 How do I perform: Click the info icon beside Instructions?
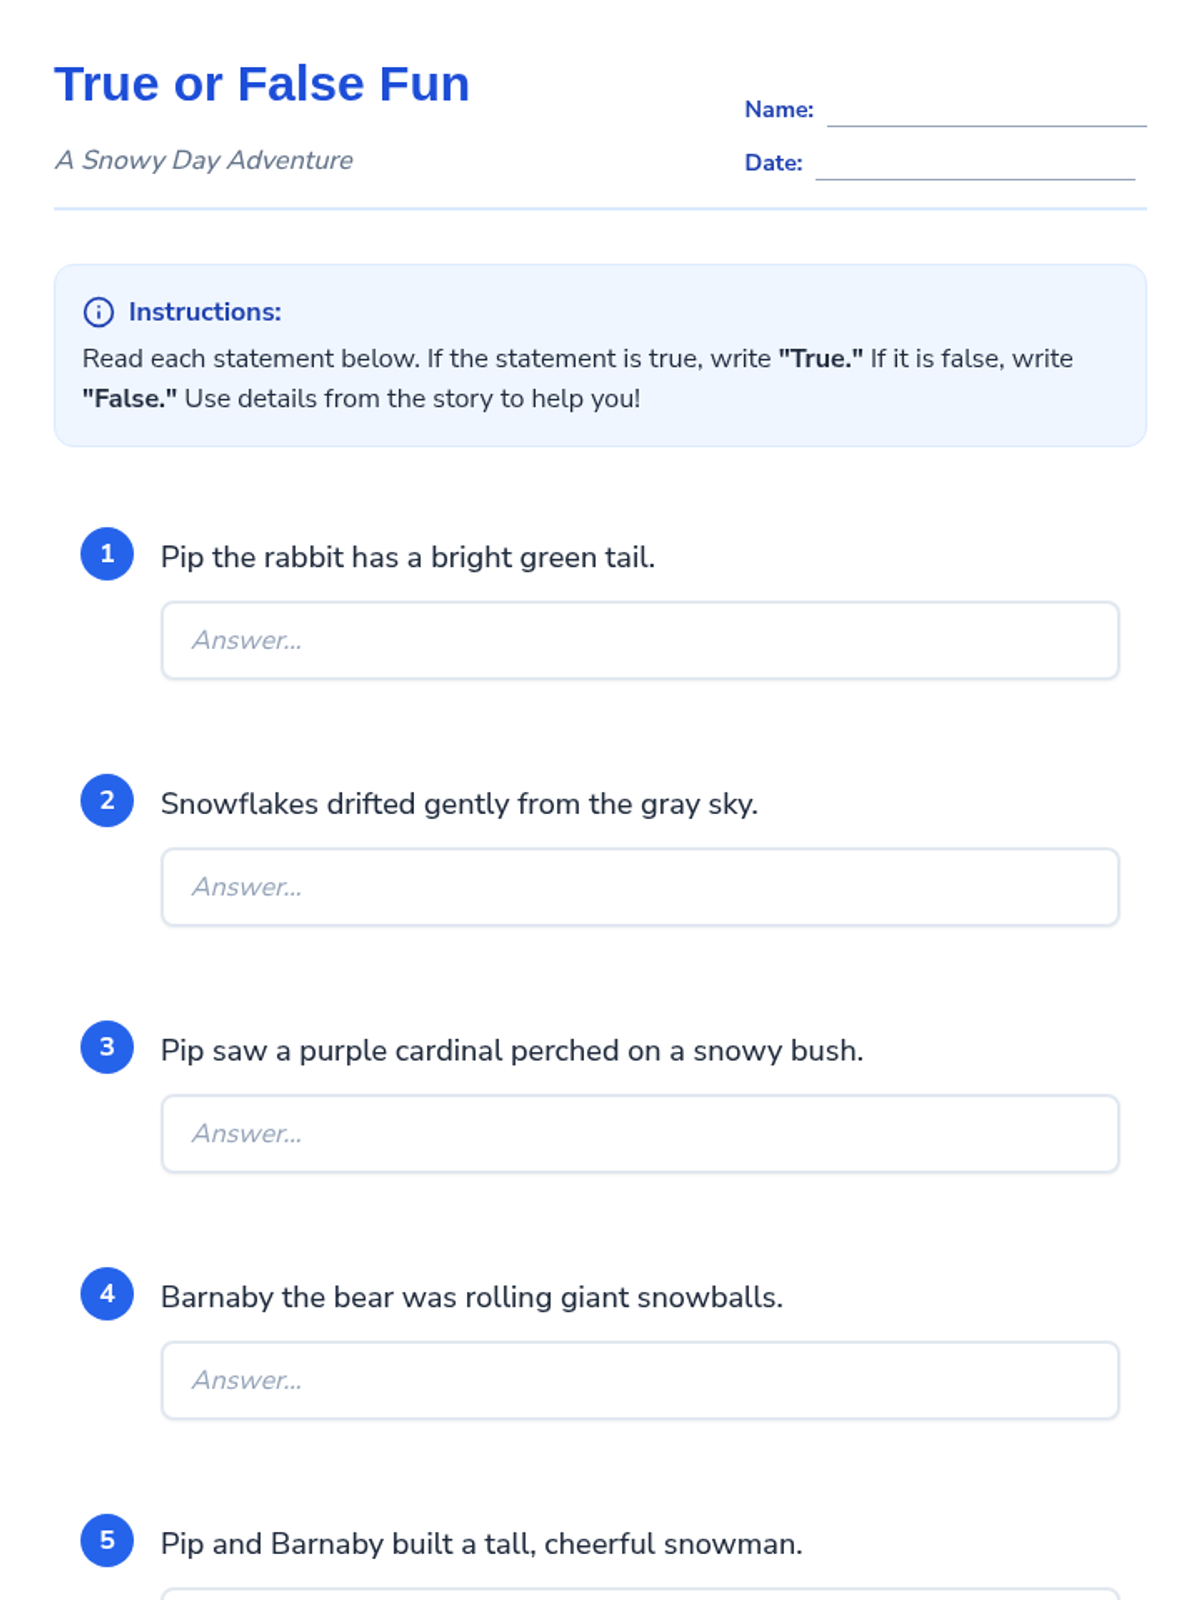[x=98, y=312]
